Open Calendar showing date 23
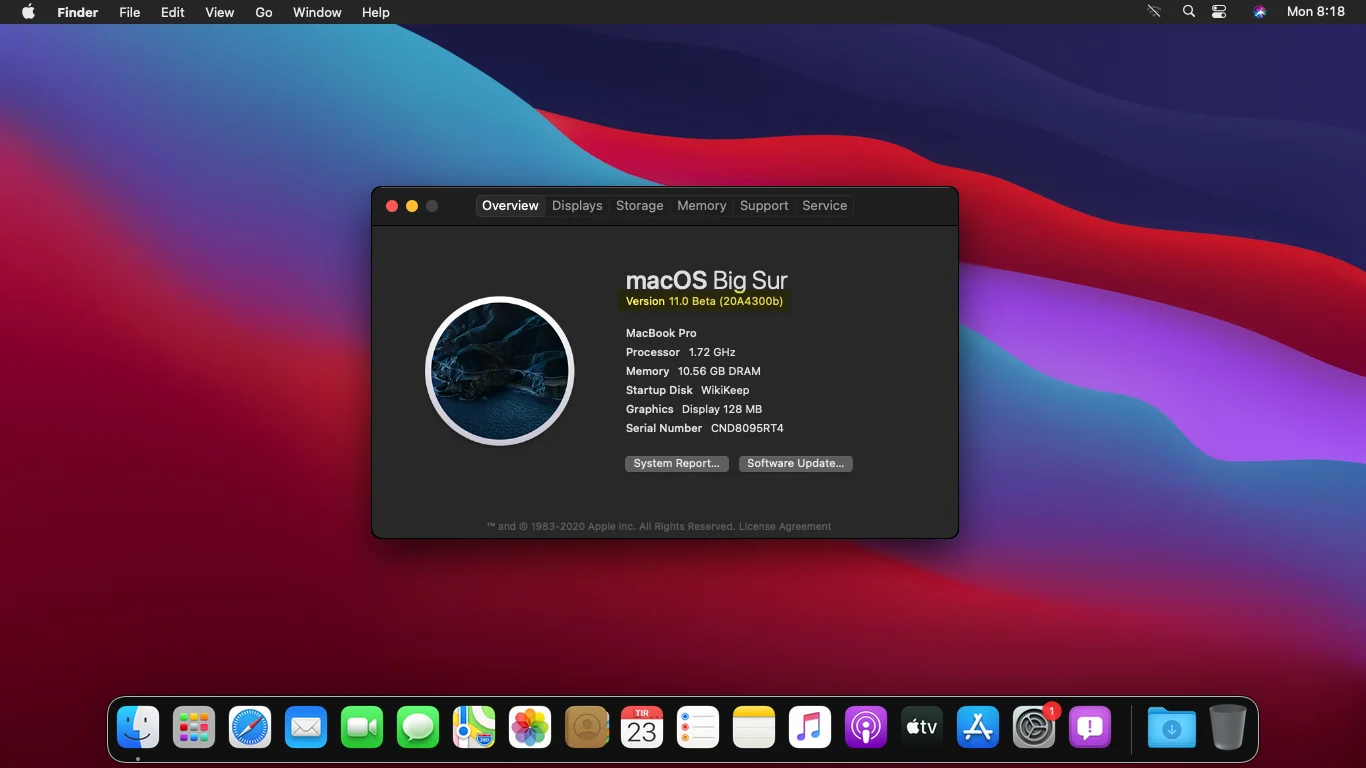The width and height of the screenshot is (1366, 768). 642,727
